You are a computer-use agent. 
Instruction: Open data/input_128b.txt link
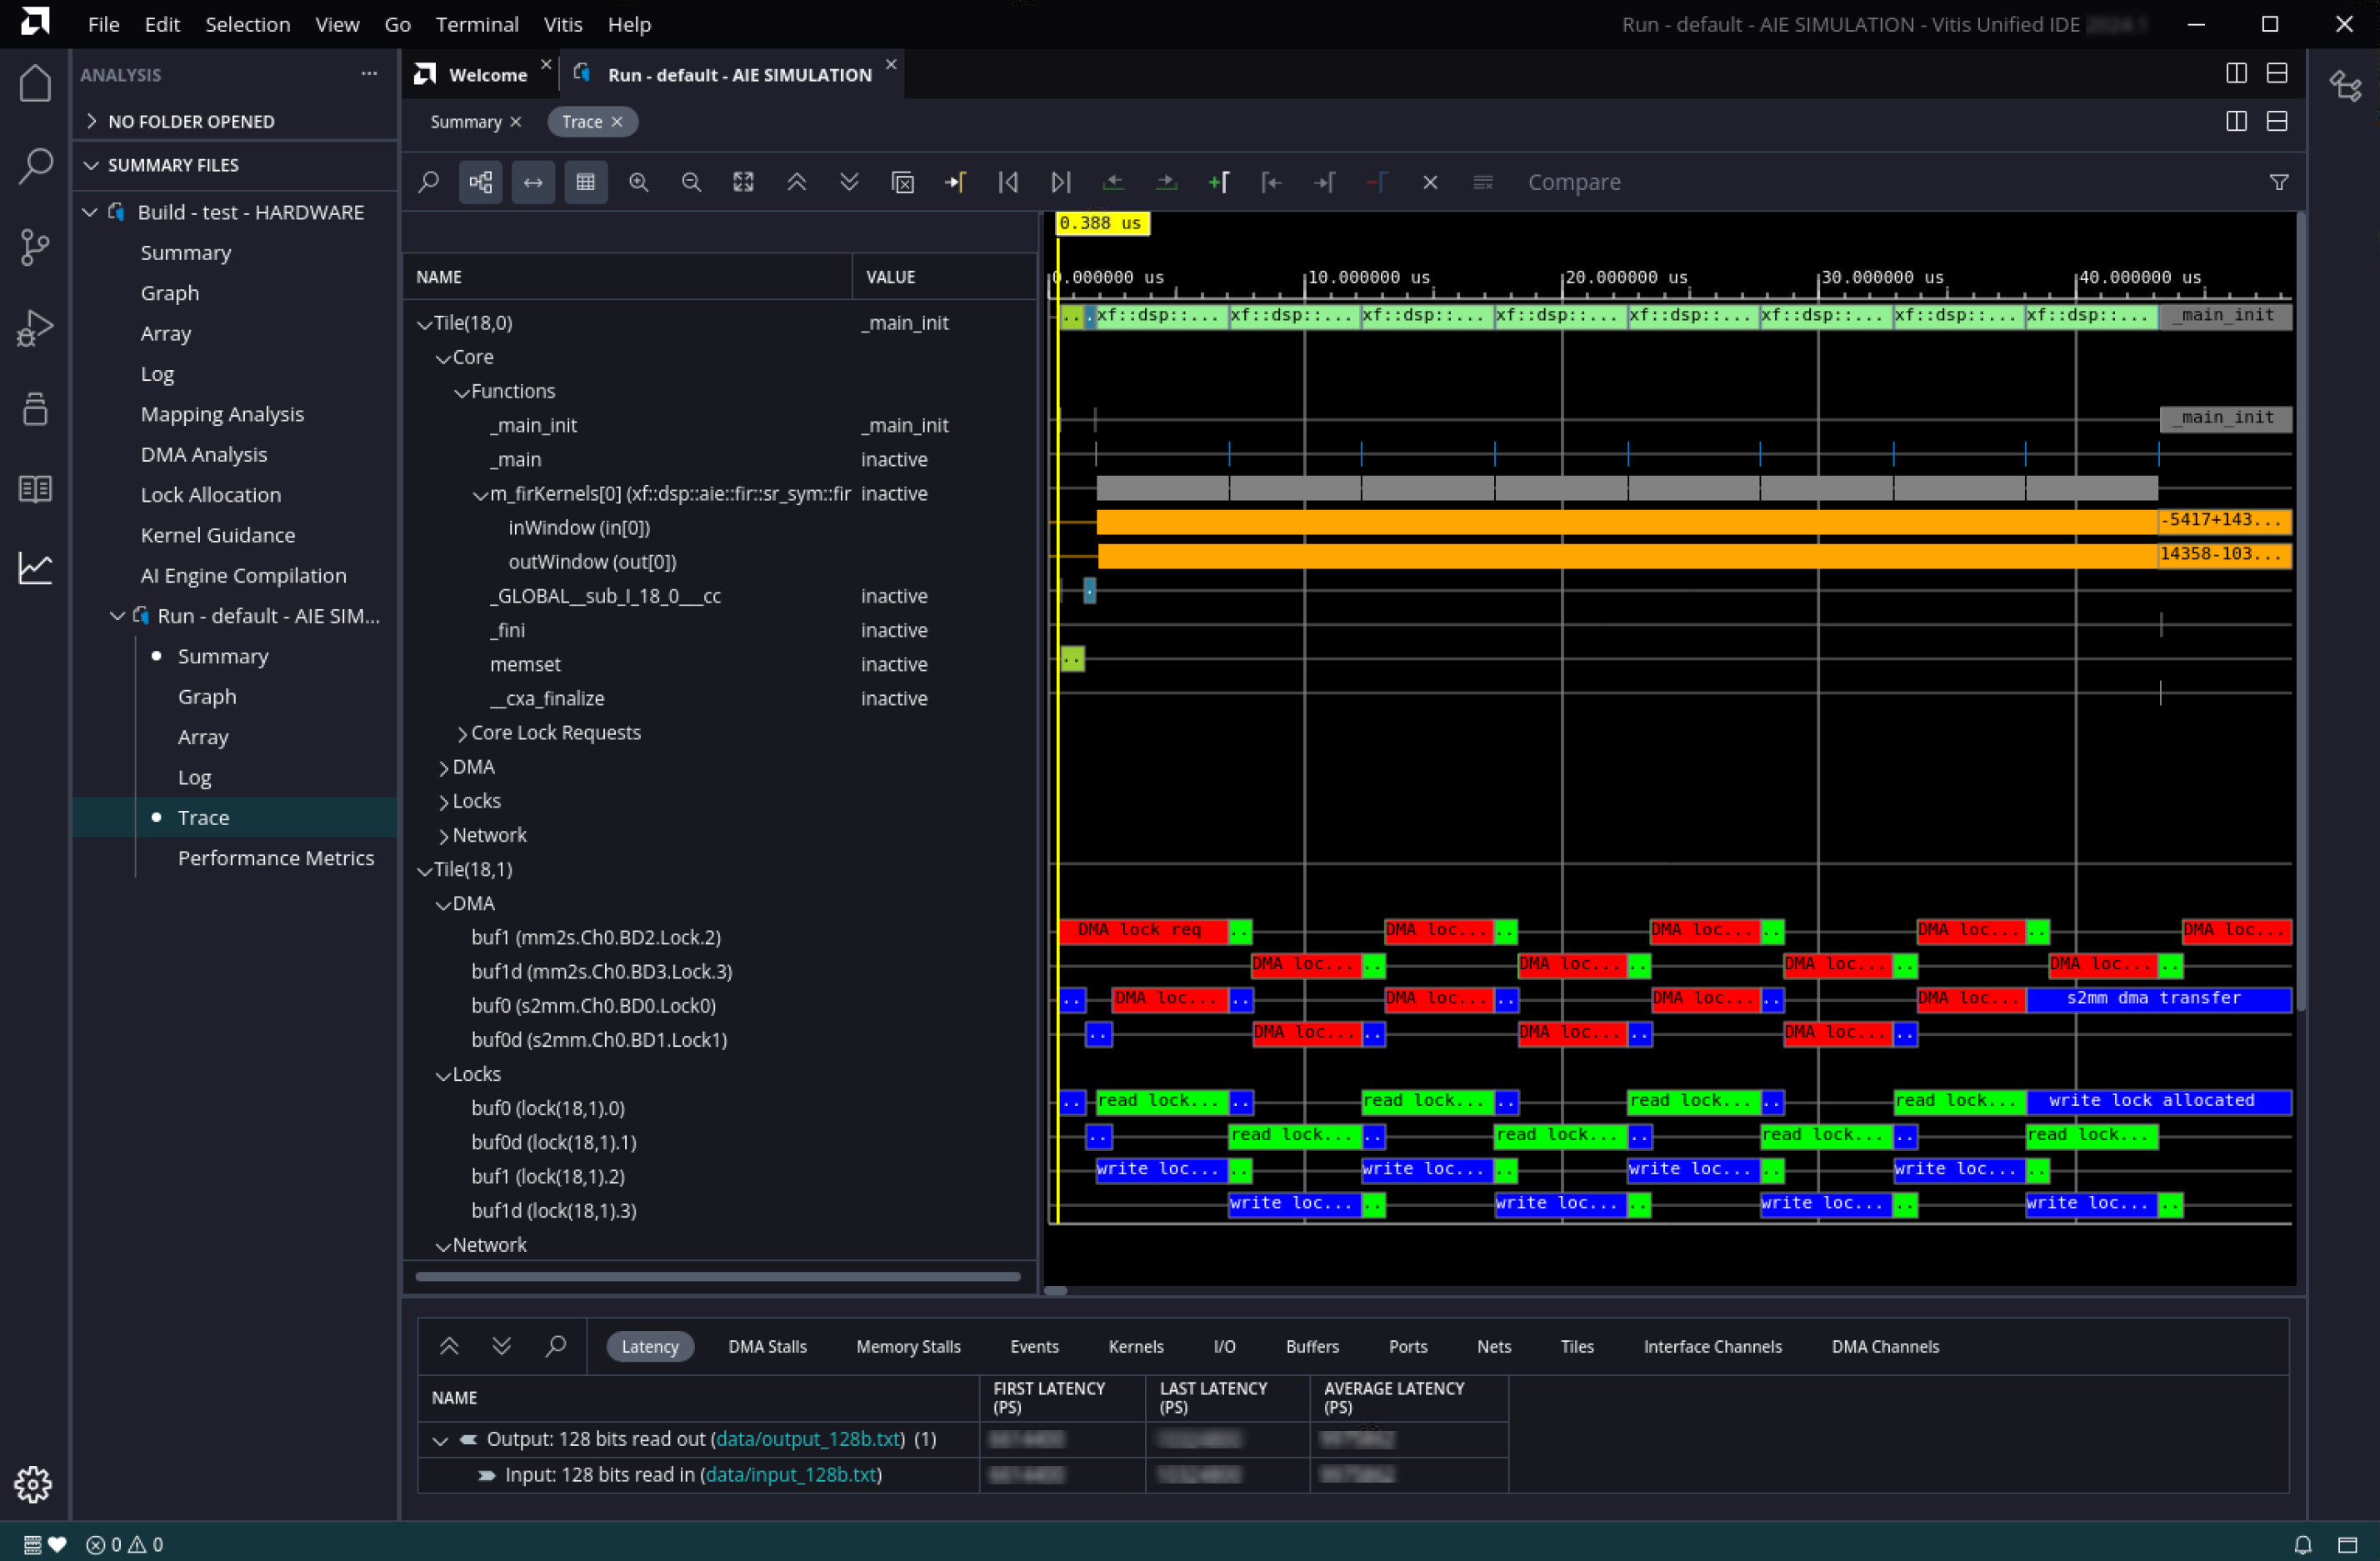tap(790, 1475)
